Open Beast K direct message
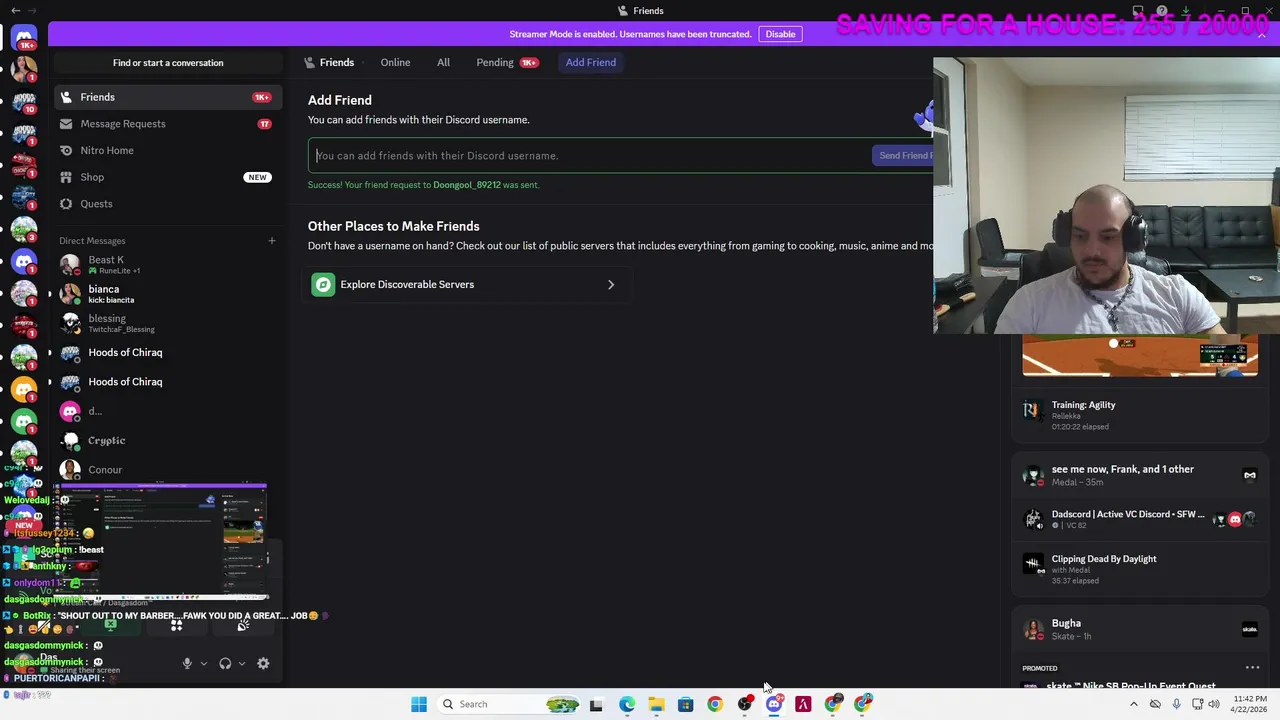 (167, 264)
